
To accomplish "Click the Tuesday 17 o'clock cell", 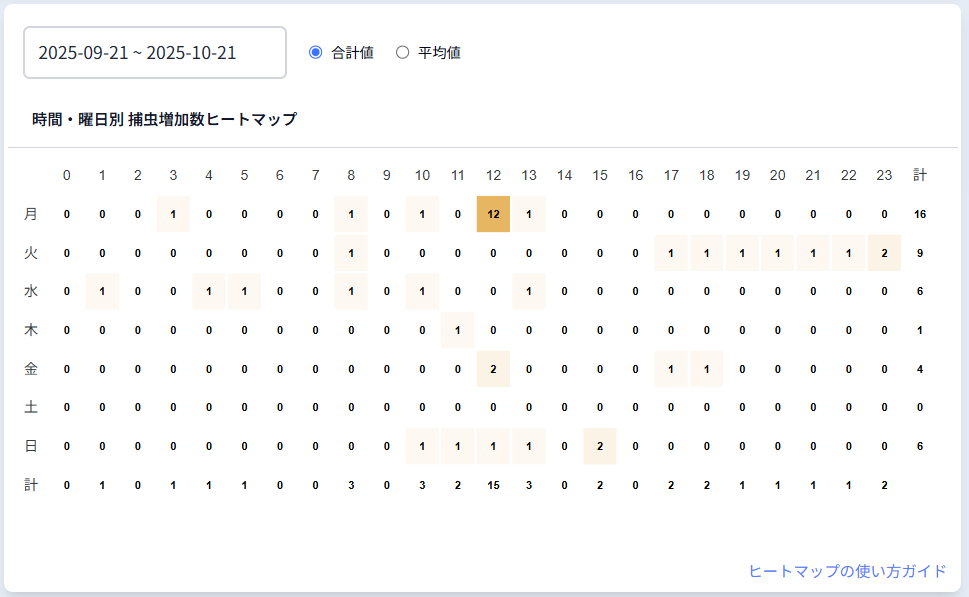I will point(671,253).
